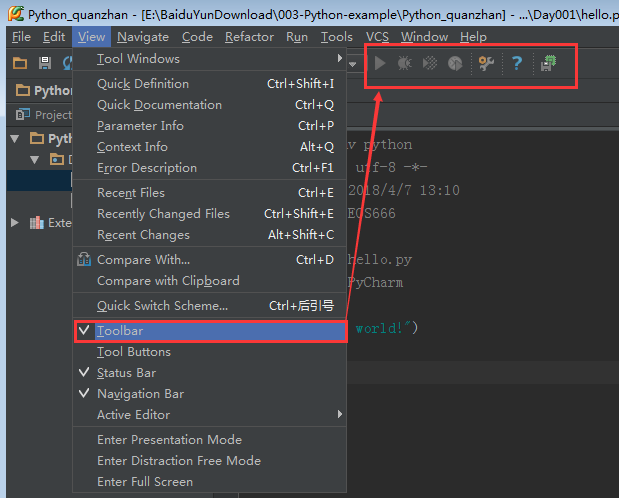Open the Run menu
The image size is (619, 498).
click(297, 37)
